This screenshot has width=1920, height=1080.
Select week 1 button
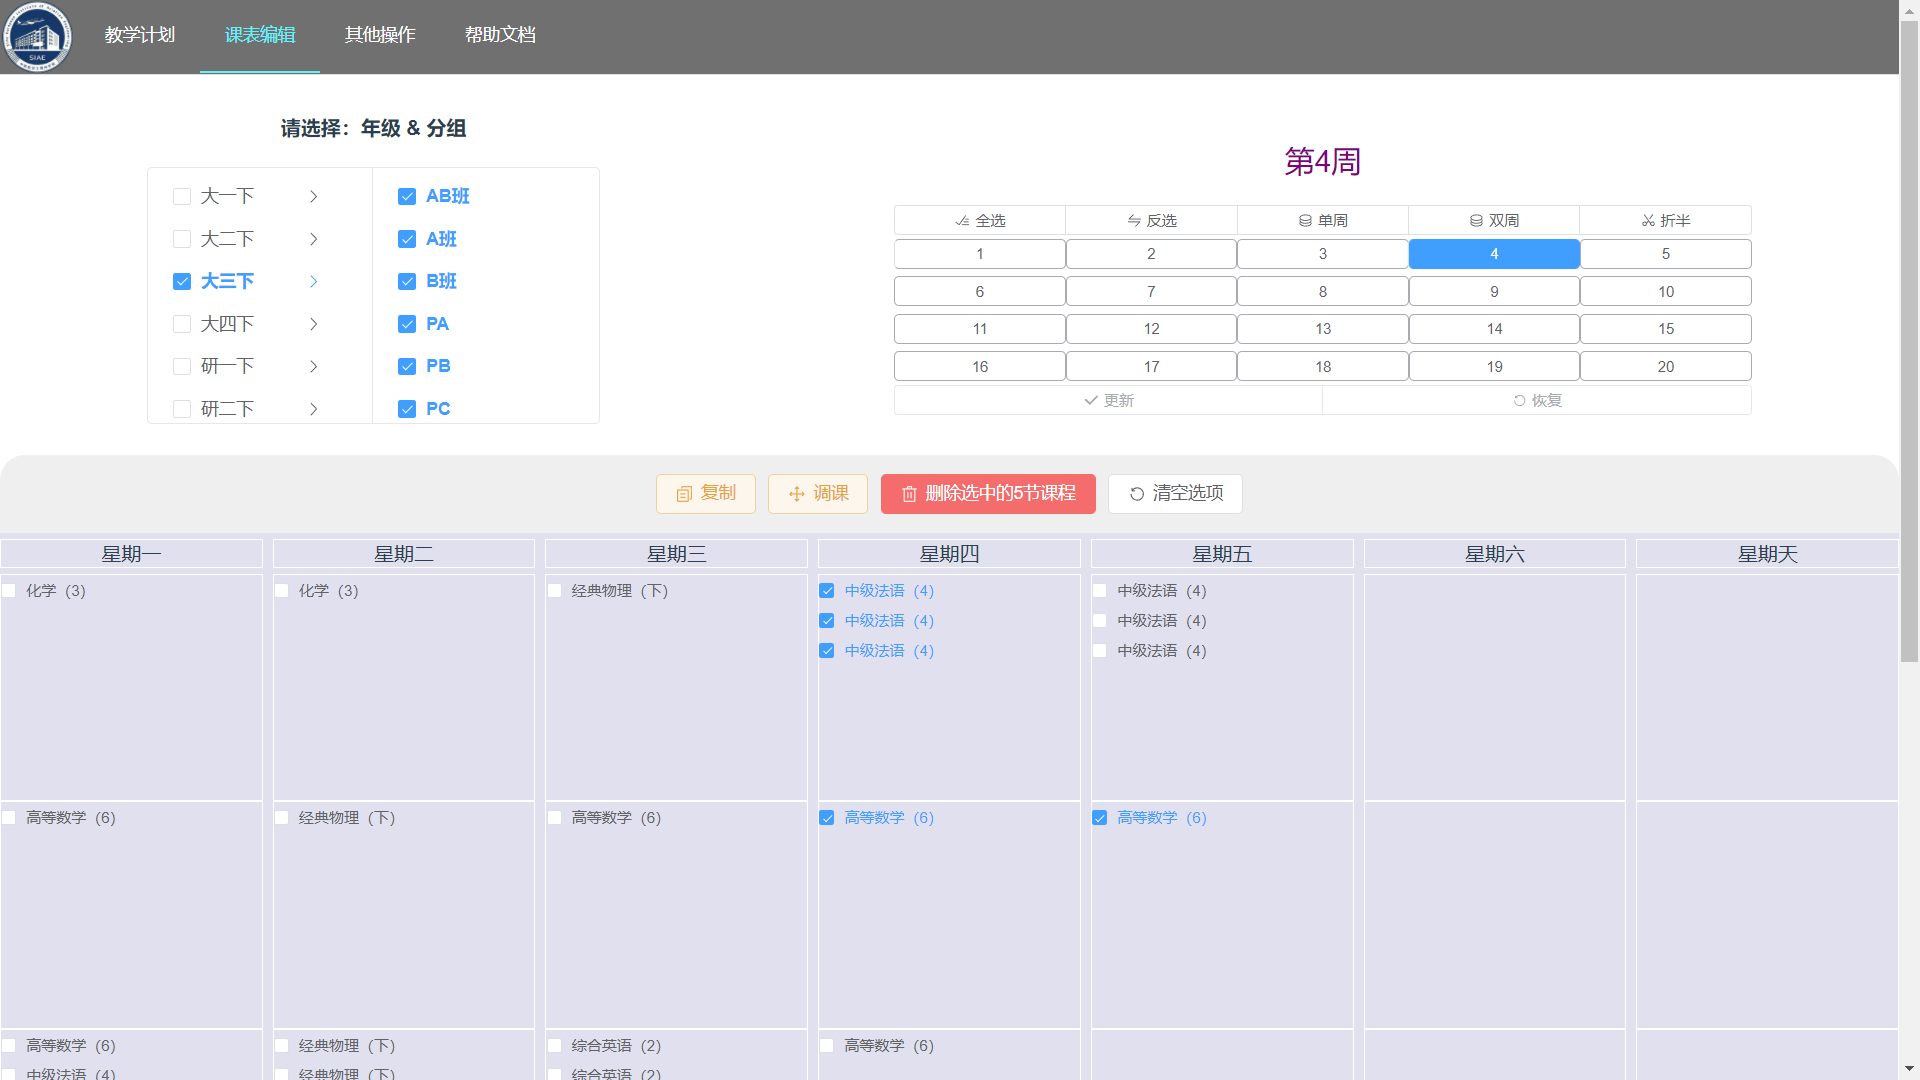click(x=980, y=254)
